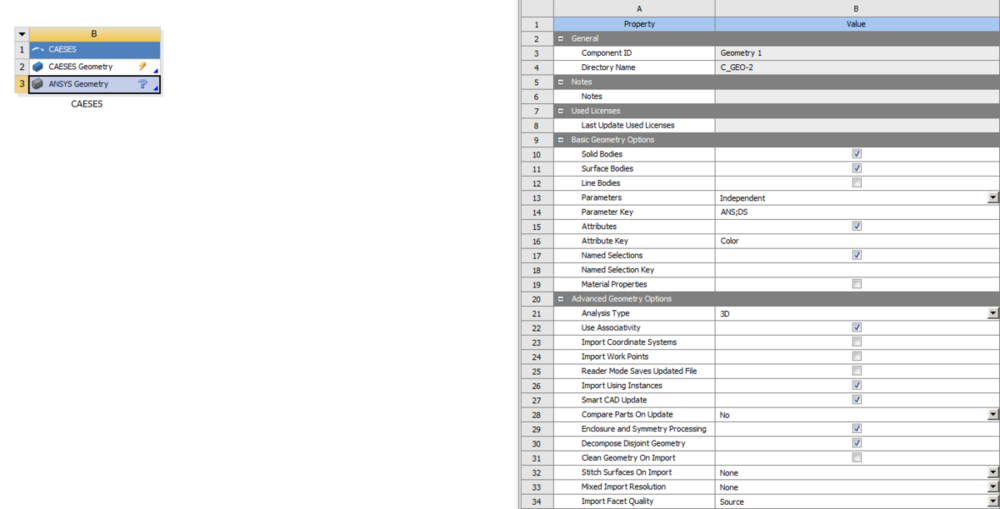Click the Smart CAD Update property label
The image size is (1000, 509).
click(614, 400)
